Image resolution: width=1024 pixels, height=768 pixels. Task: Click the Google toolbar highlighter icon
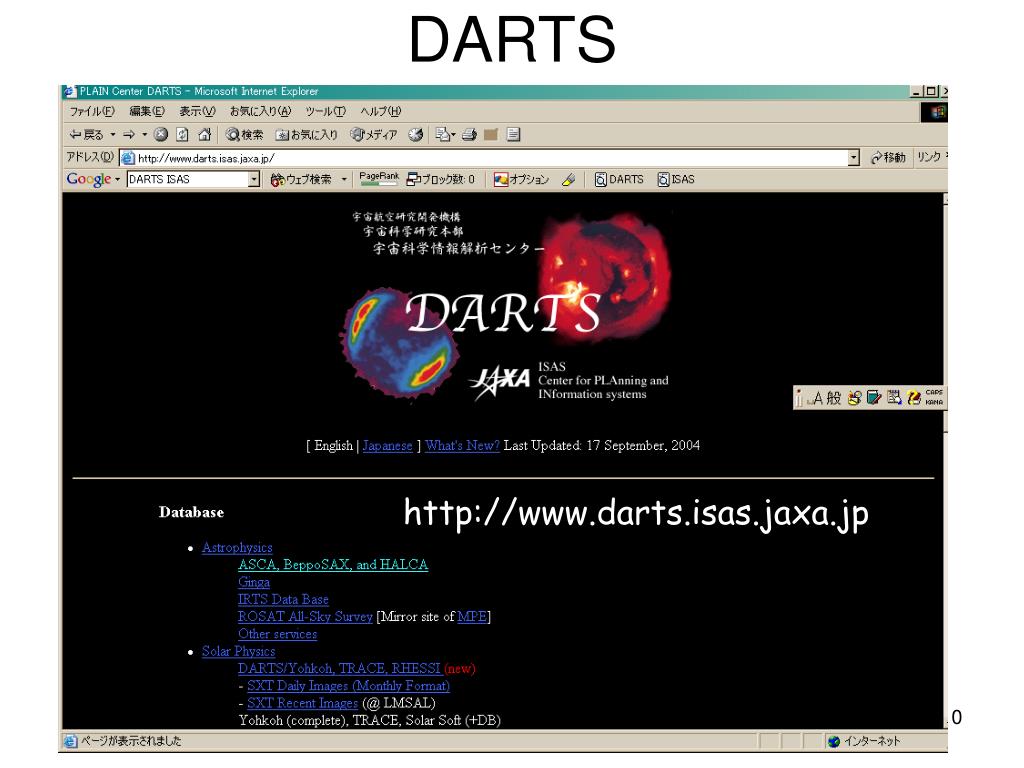click(568, 180)
